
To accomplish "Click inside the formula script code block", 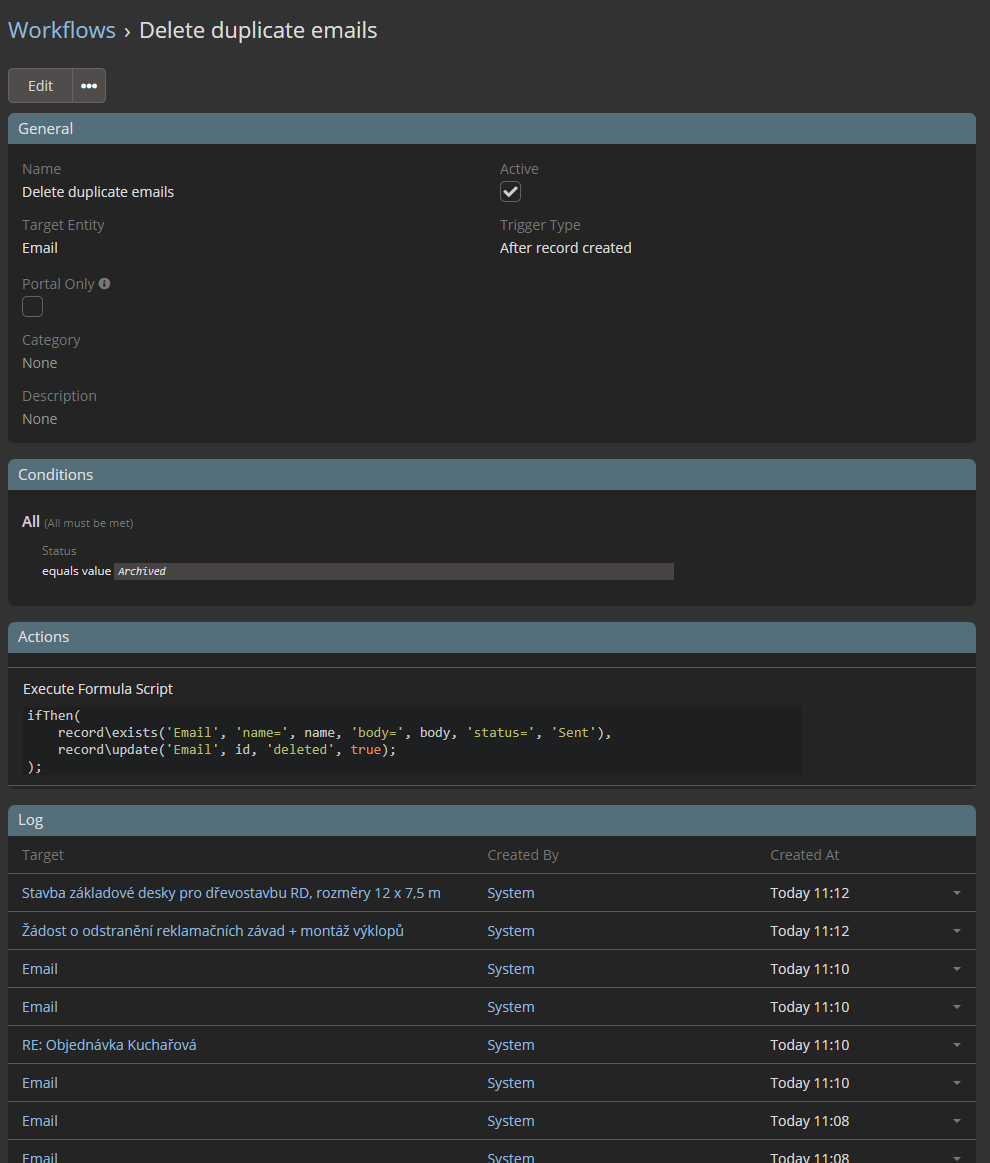I will (411, 741).
